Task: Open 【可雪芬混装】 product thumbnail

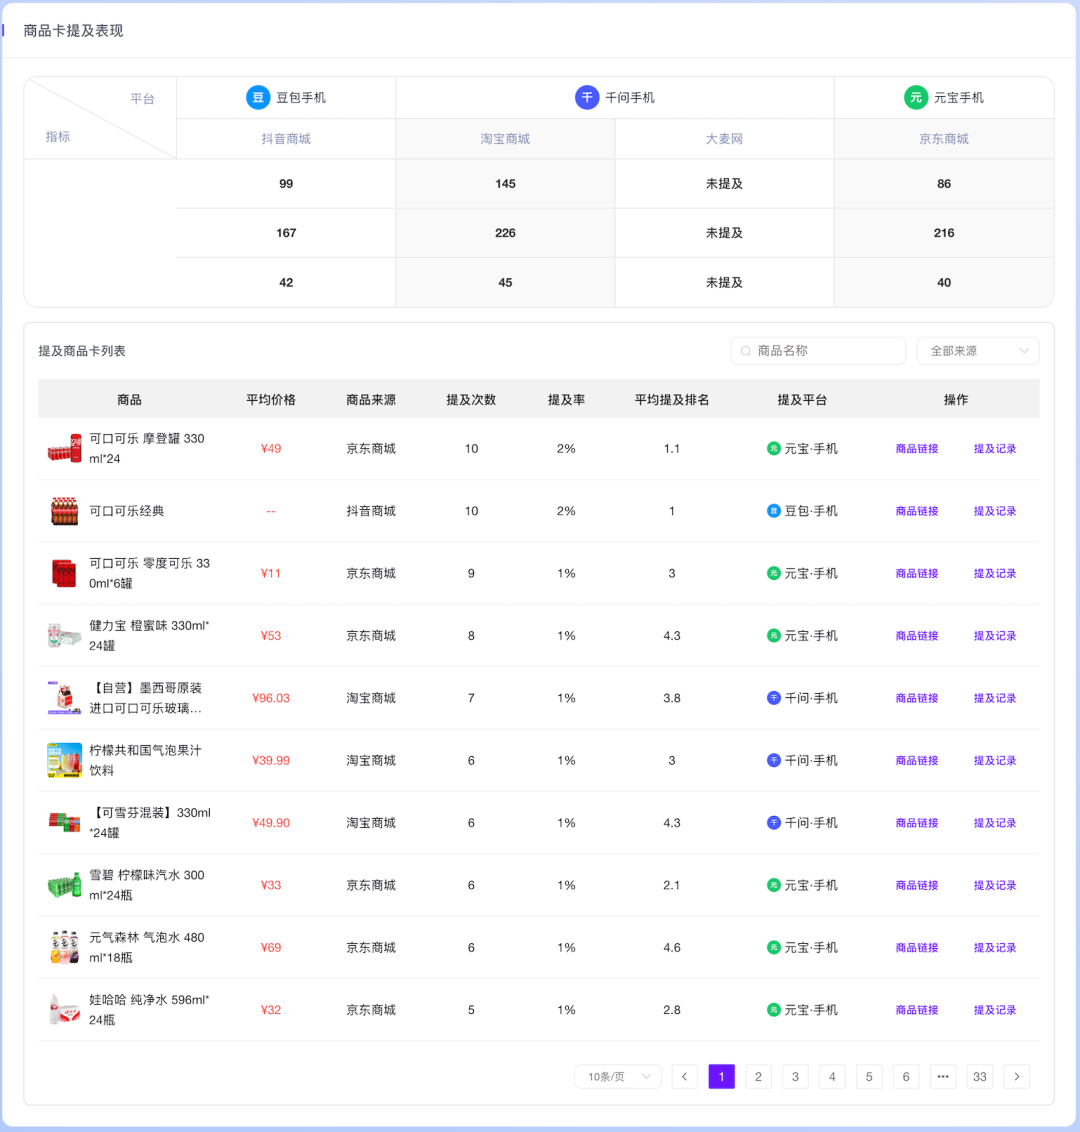Action: pos(64,823)
